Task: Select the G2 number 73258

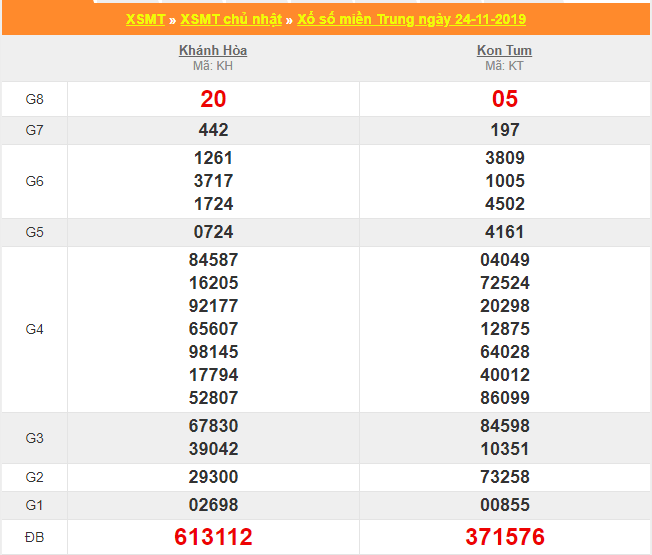Action: coord(505,477)
